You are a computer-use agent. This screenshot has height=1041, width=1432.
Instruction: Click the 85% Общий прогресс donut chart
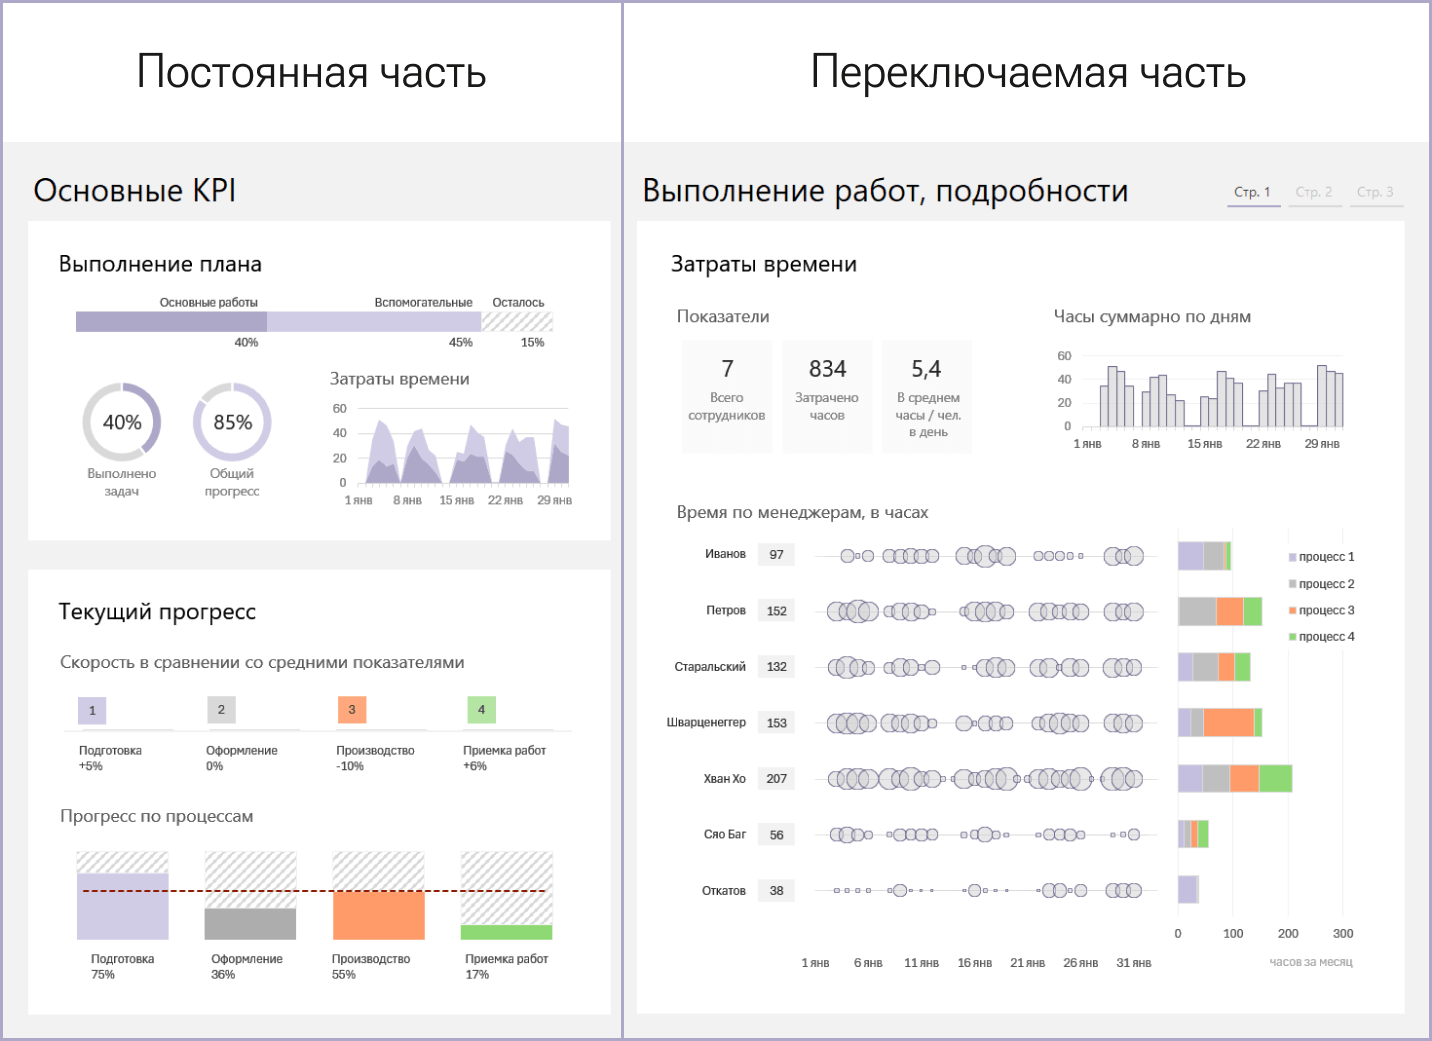tap(232, 422)
